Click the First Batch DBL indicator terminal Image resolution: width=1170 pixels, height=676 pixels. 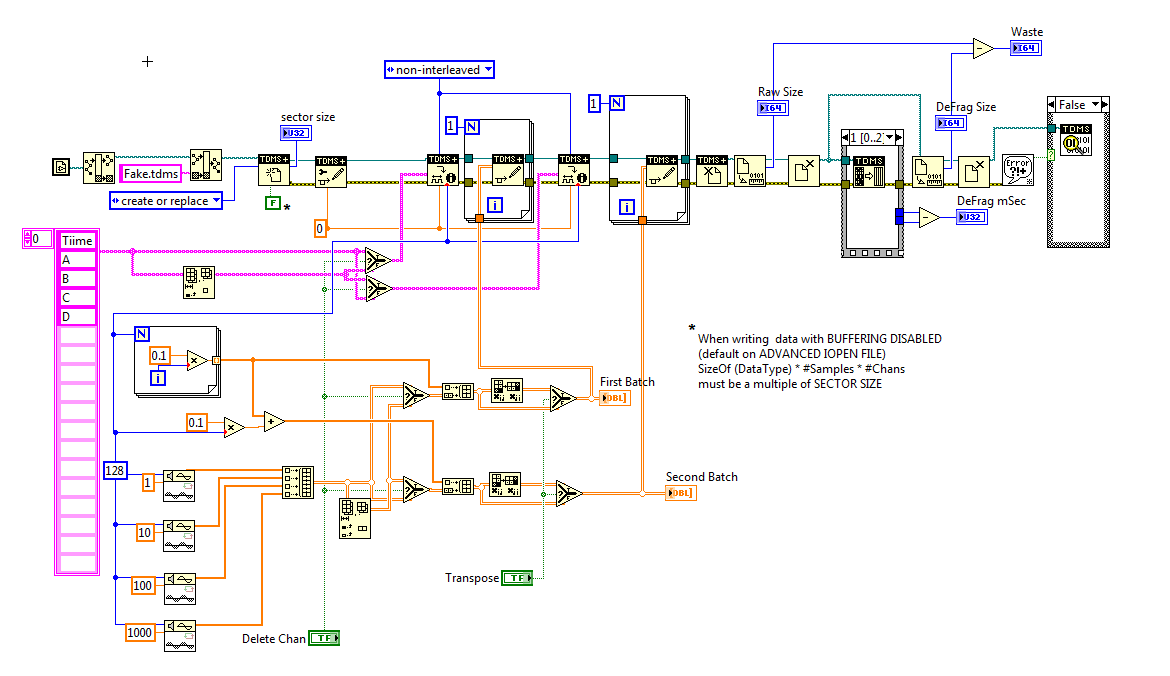pyautogui.click(x=615, y=398)
